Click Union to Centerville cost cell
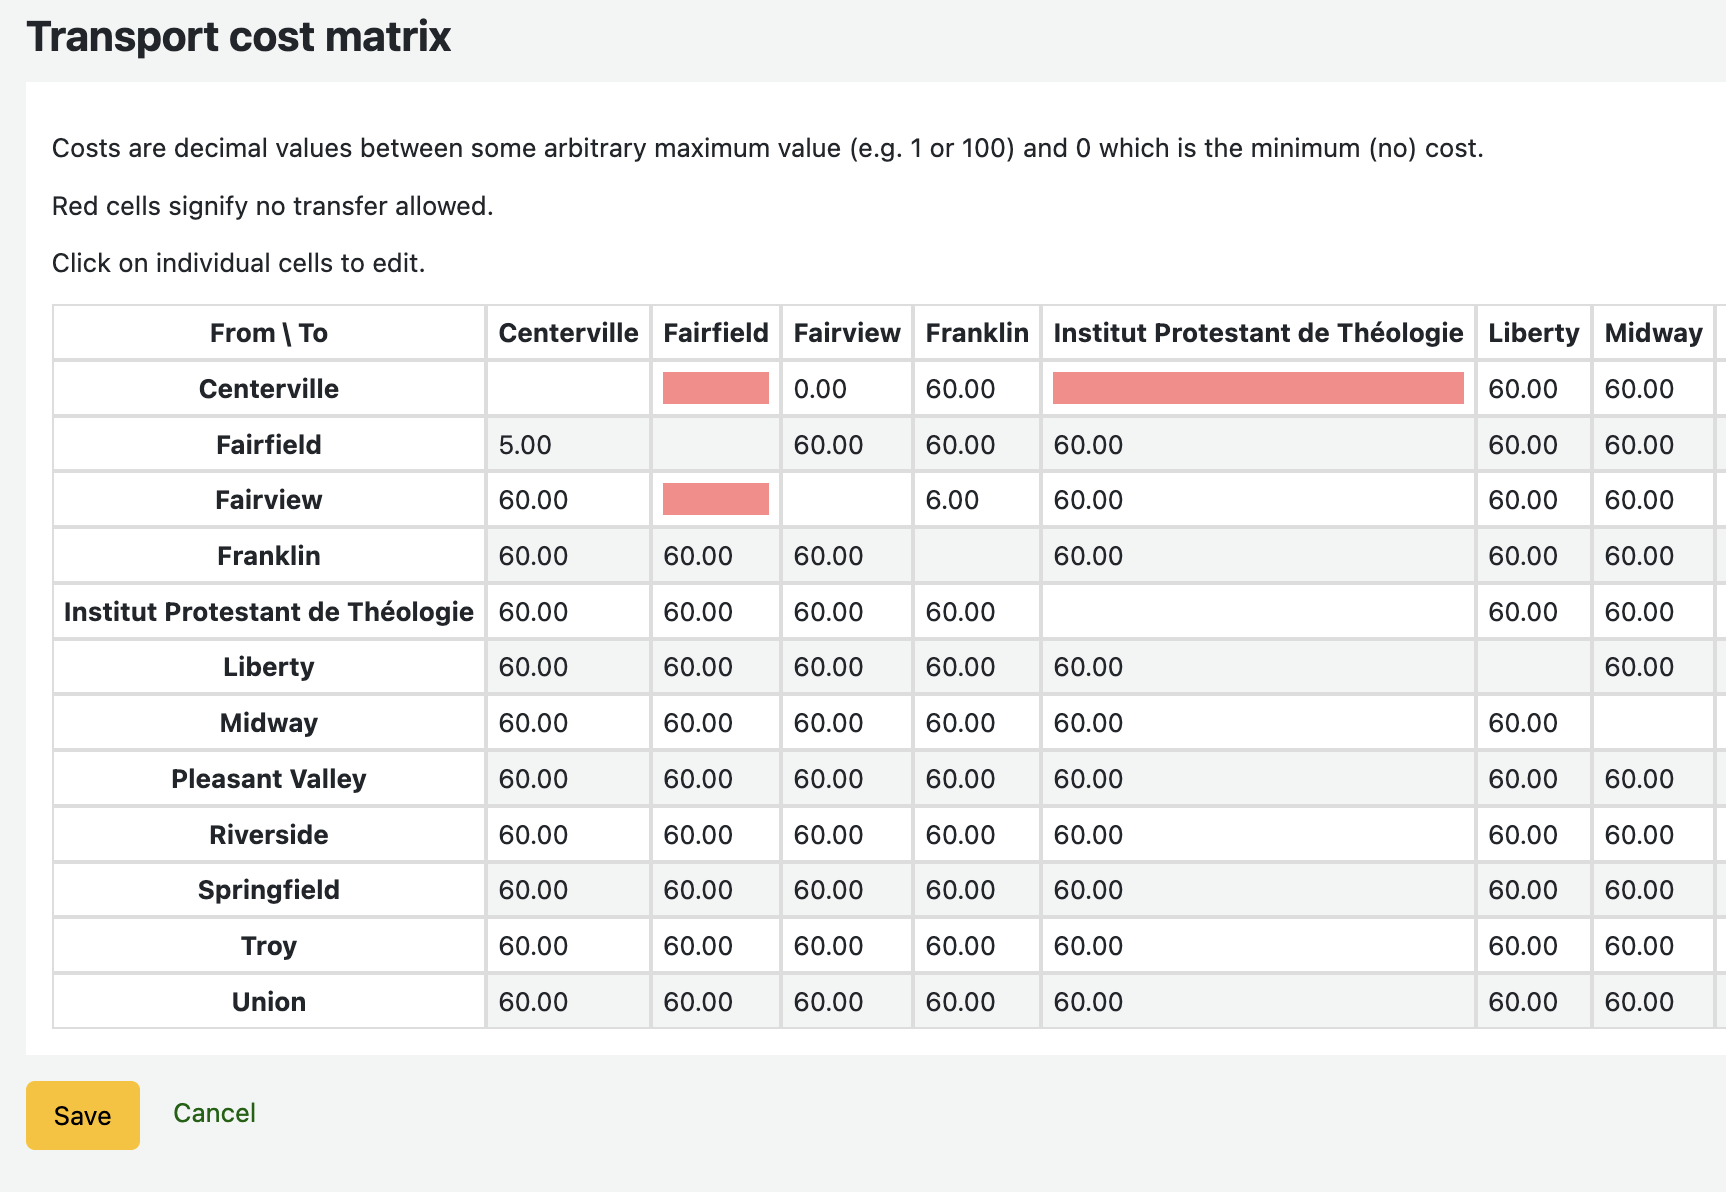The width and height of the screenshot is (1726, 1192). (x=567, y=1002)
